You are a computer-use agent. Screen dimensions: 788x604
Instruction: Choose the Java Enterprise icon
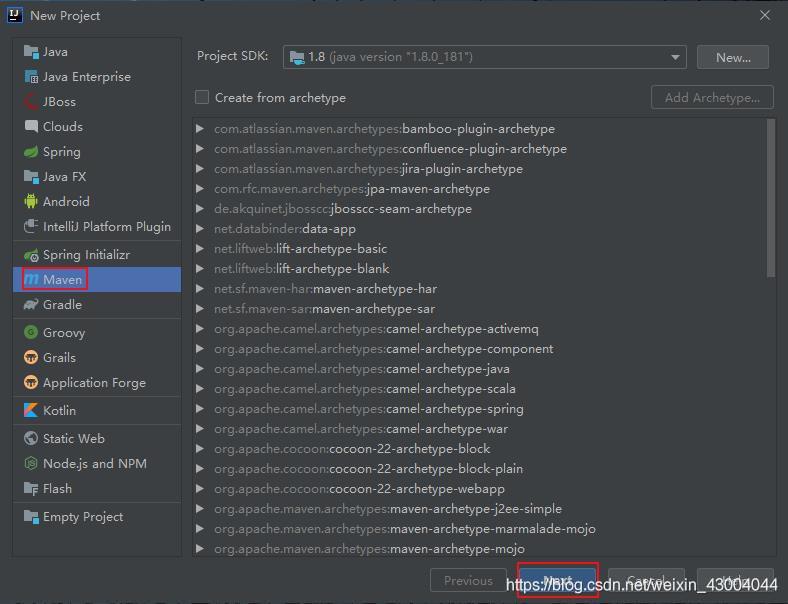click(x=31, y=77)
